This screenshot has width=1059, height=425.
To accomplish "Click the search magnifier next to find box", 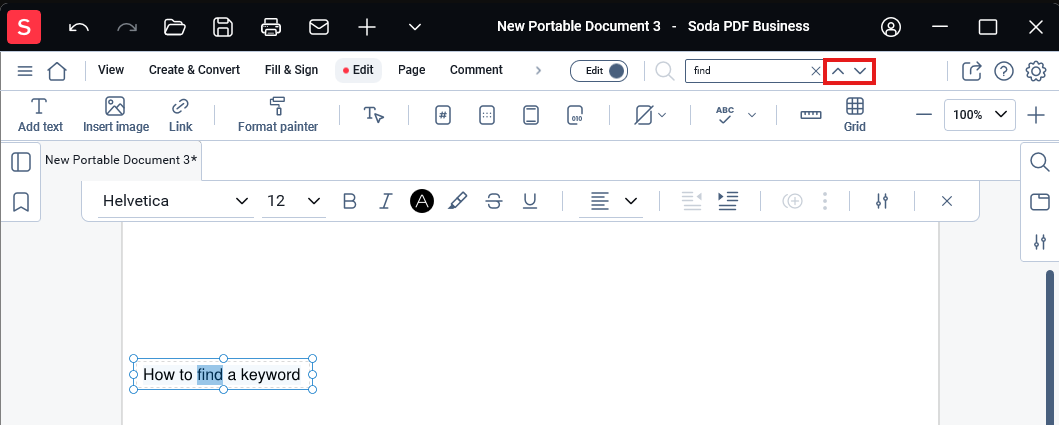I will [x=665, y=71].
